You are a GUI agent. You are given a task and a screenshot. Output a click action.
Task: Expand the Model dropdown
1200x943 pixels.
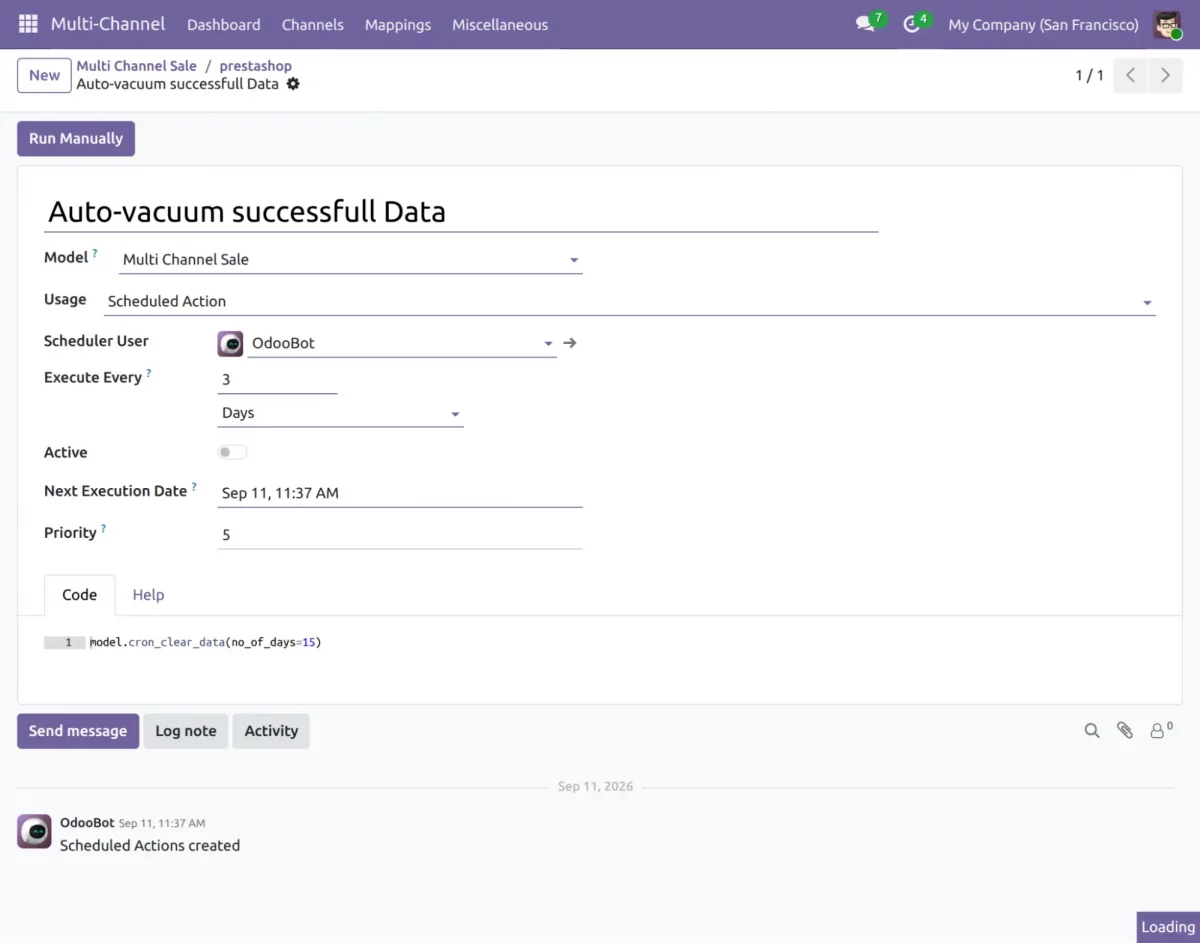pos(574,260)
